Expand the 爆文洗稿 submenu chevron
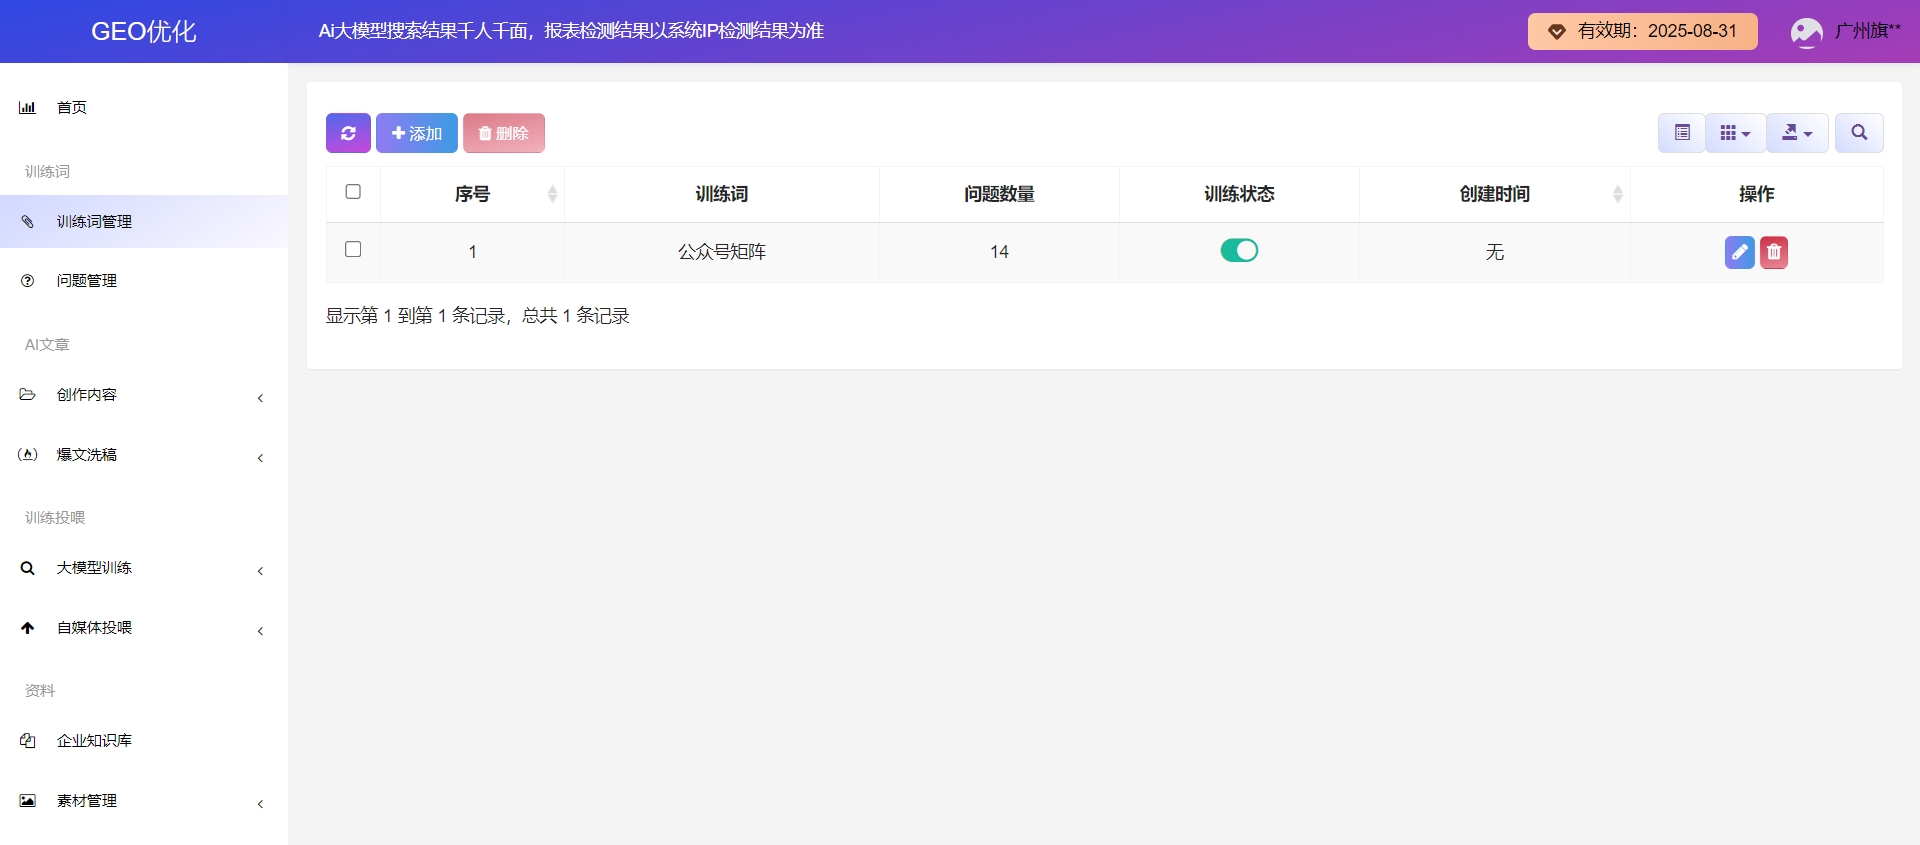This screenshot has width=1920, height=845. click(260, 458)
